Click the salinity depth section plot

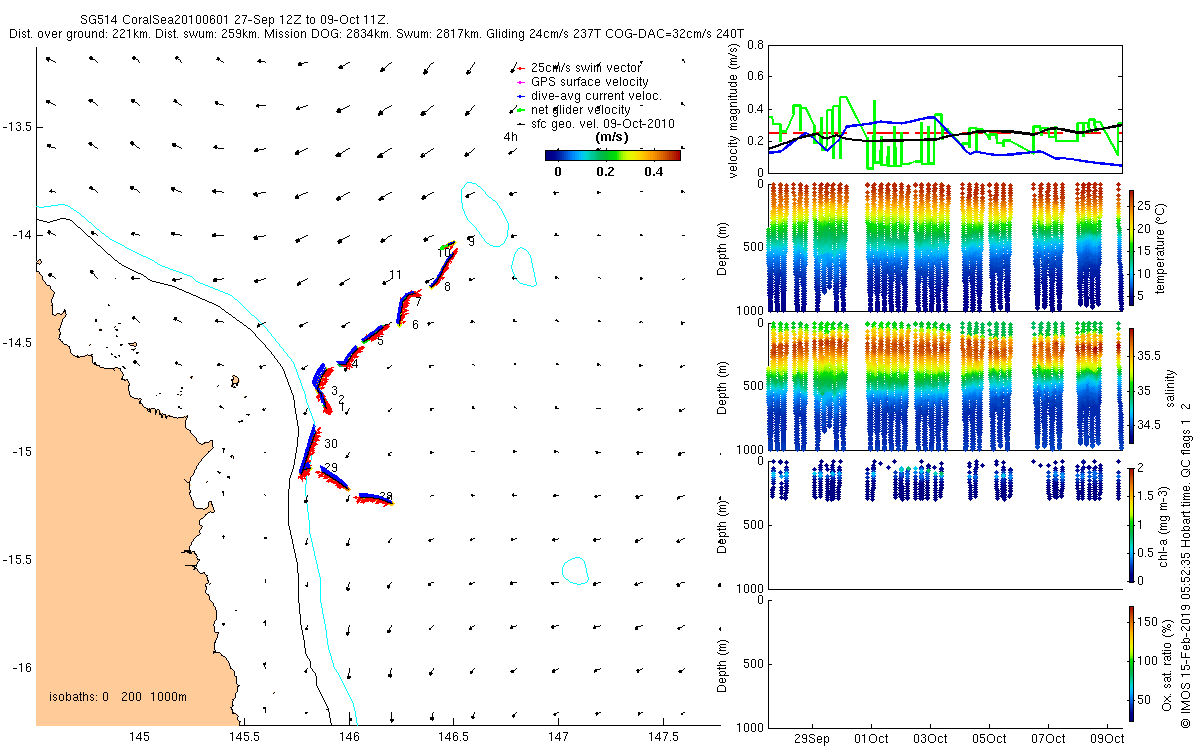pyautogui.click(x=945, y=385)
